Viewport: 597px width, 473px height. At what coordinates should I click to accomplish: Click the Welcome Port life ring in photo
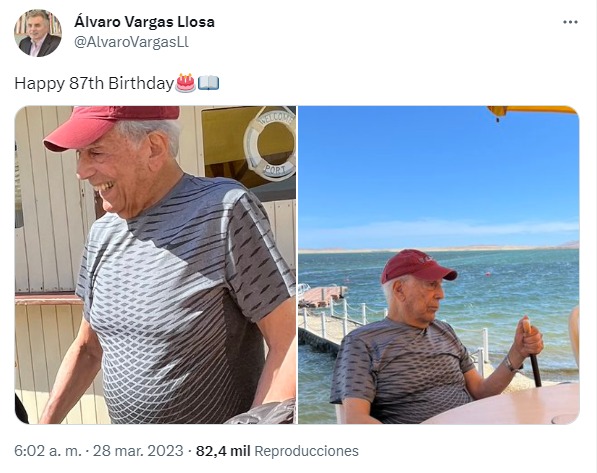[x=271, y=144]
